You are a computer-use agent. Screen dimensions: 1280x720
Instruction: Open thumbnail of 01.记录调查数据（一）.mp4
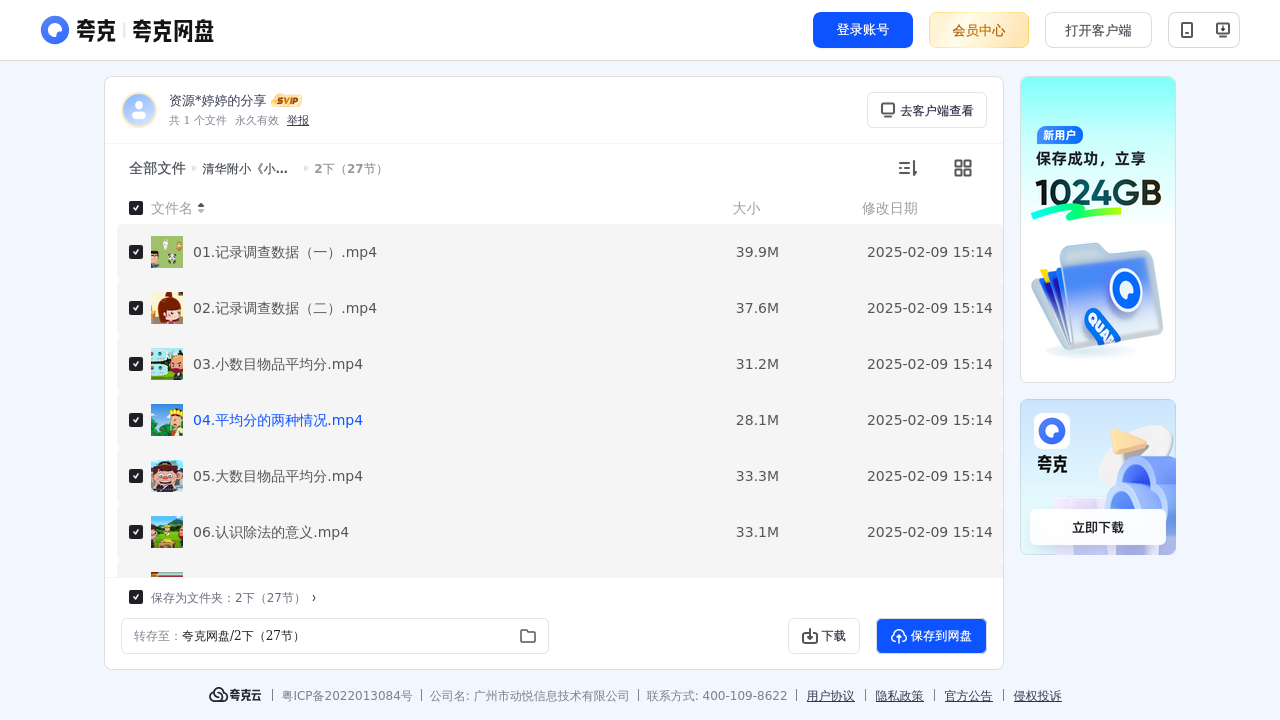(167, 252)
